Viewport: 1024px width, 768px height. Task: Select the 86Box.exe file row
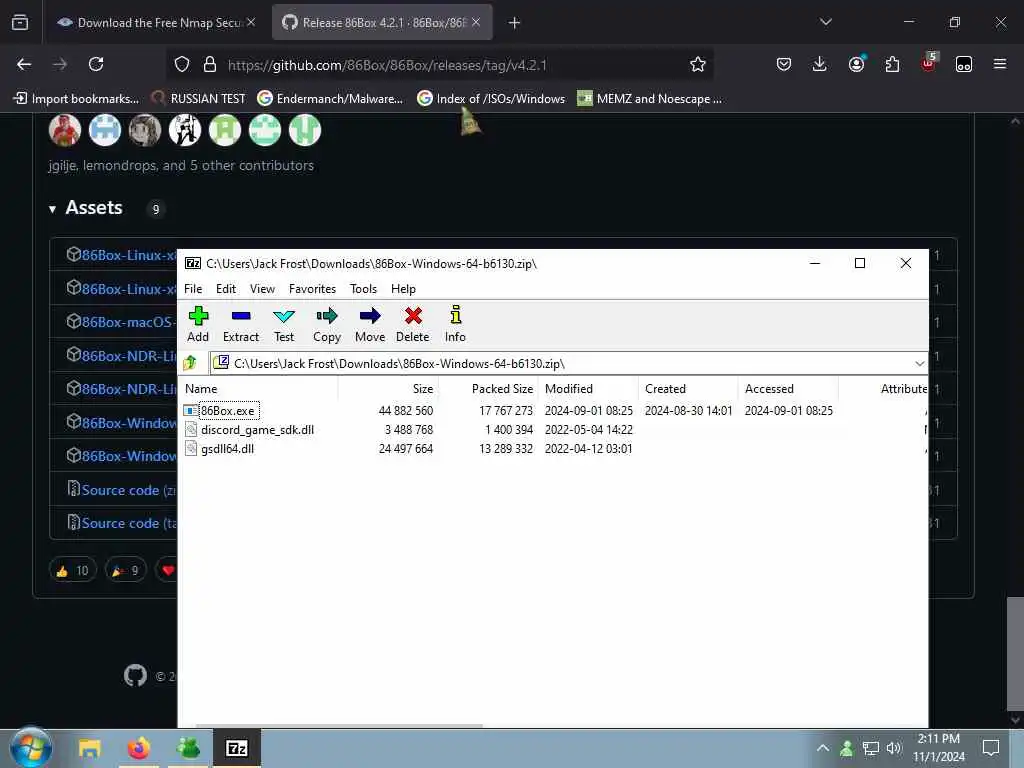coord(554,411)
